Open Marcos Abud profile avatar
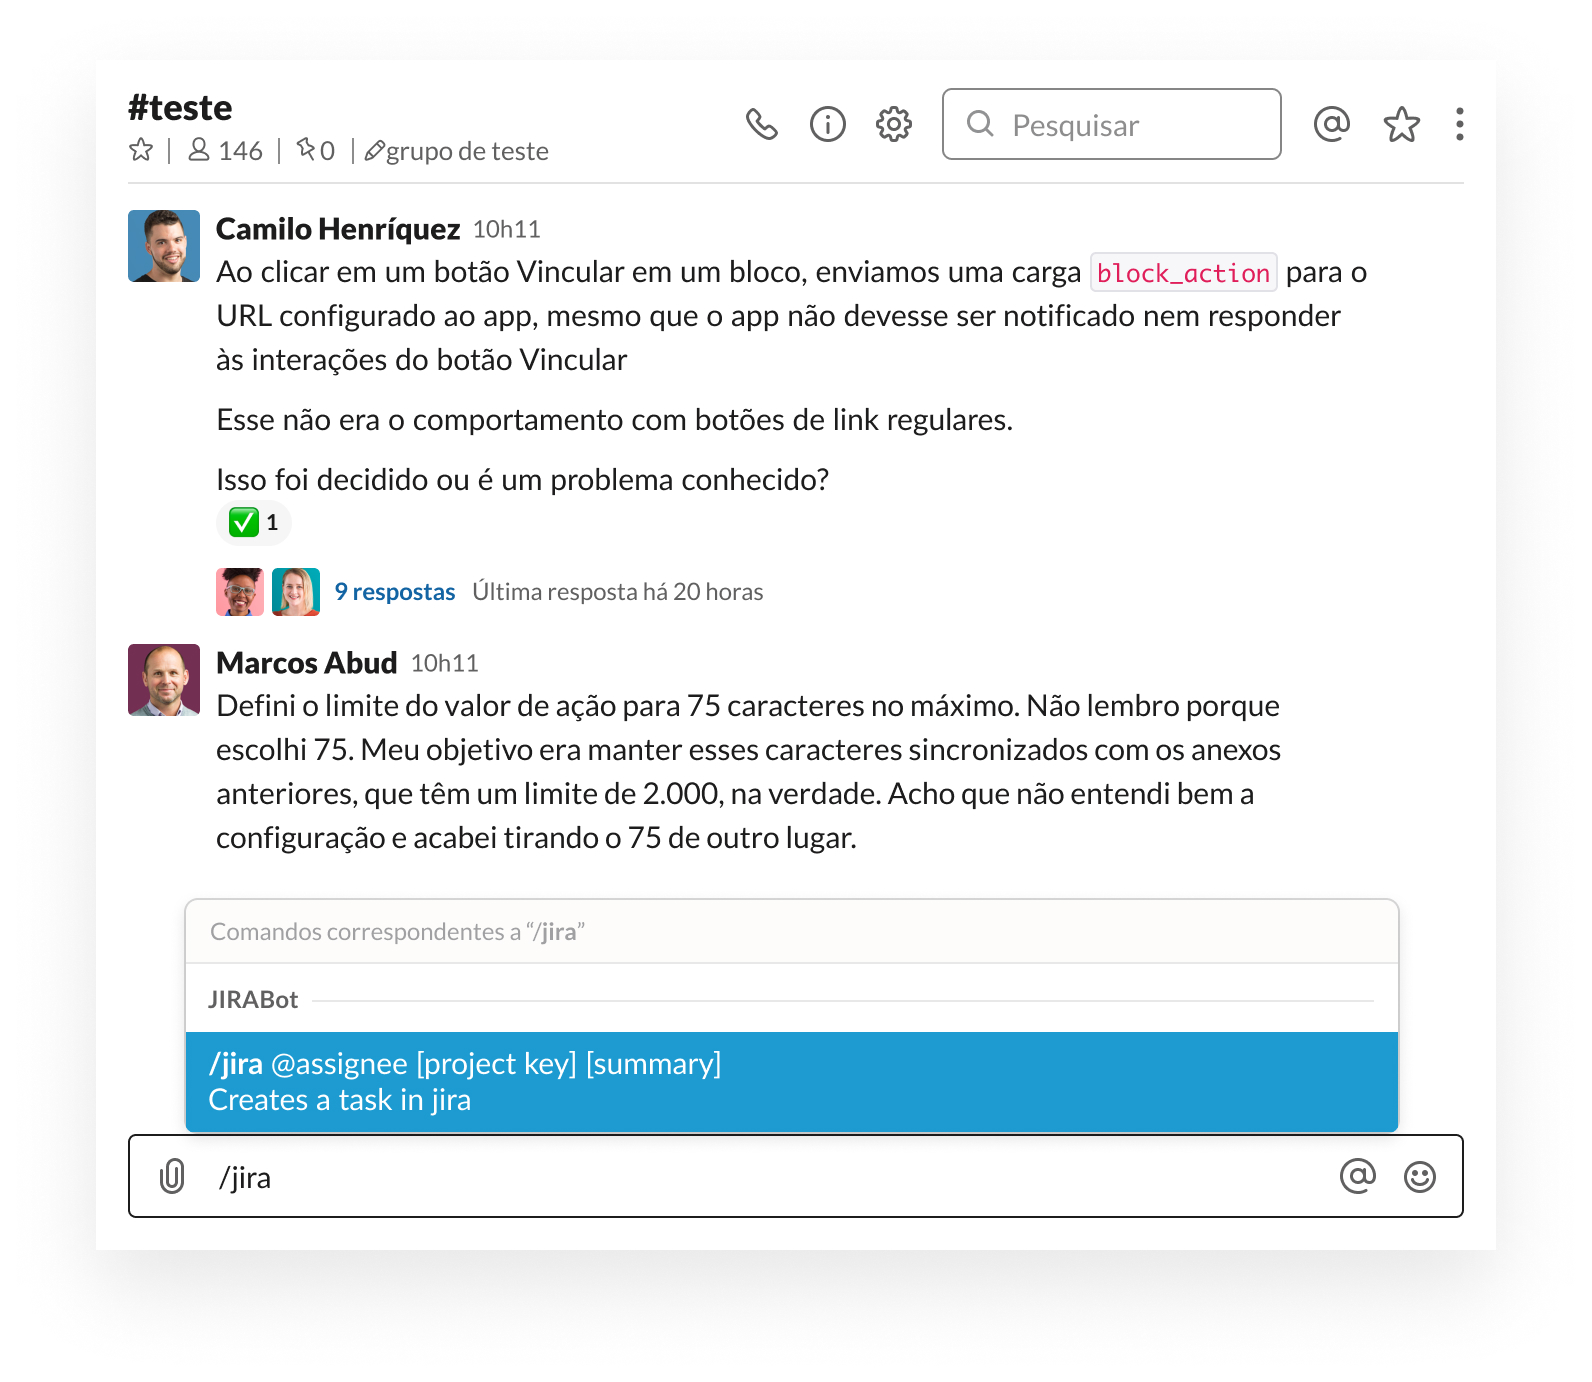The width and height of the screenshot is (1592, 1382). (x=164, y=680)
